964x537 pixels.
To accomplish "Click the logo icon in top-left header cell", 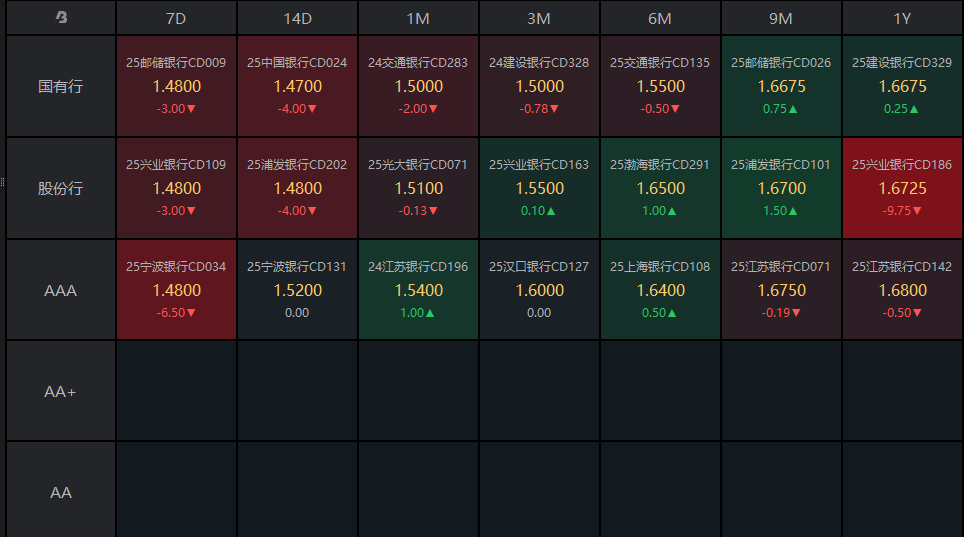I will click(x=61, y=17).
